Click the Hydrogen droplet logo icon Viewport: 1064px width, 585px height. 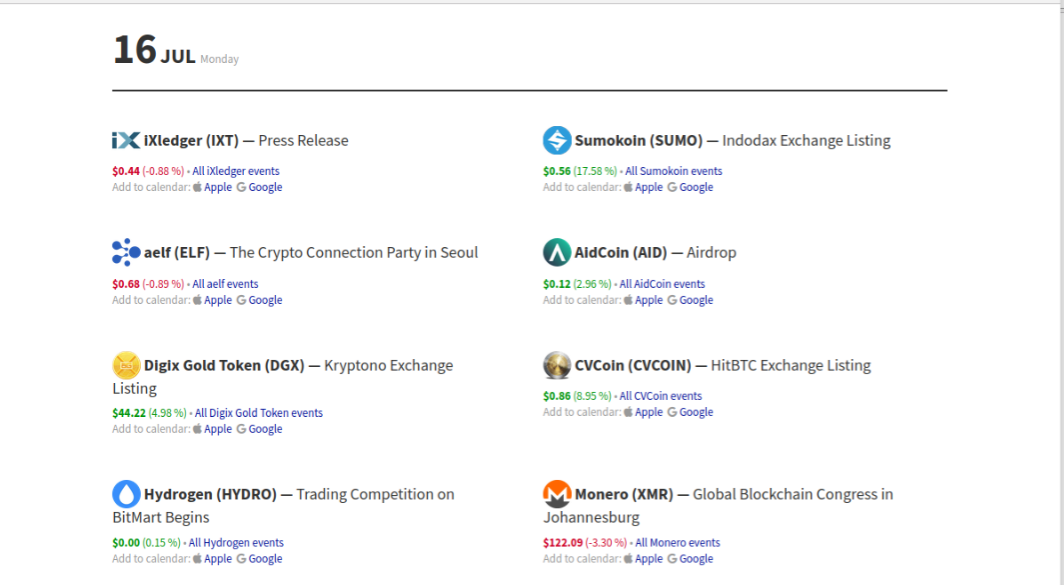(126, 494)
